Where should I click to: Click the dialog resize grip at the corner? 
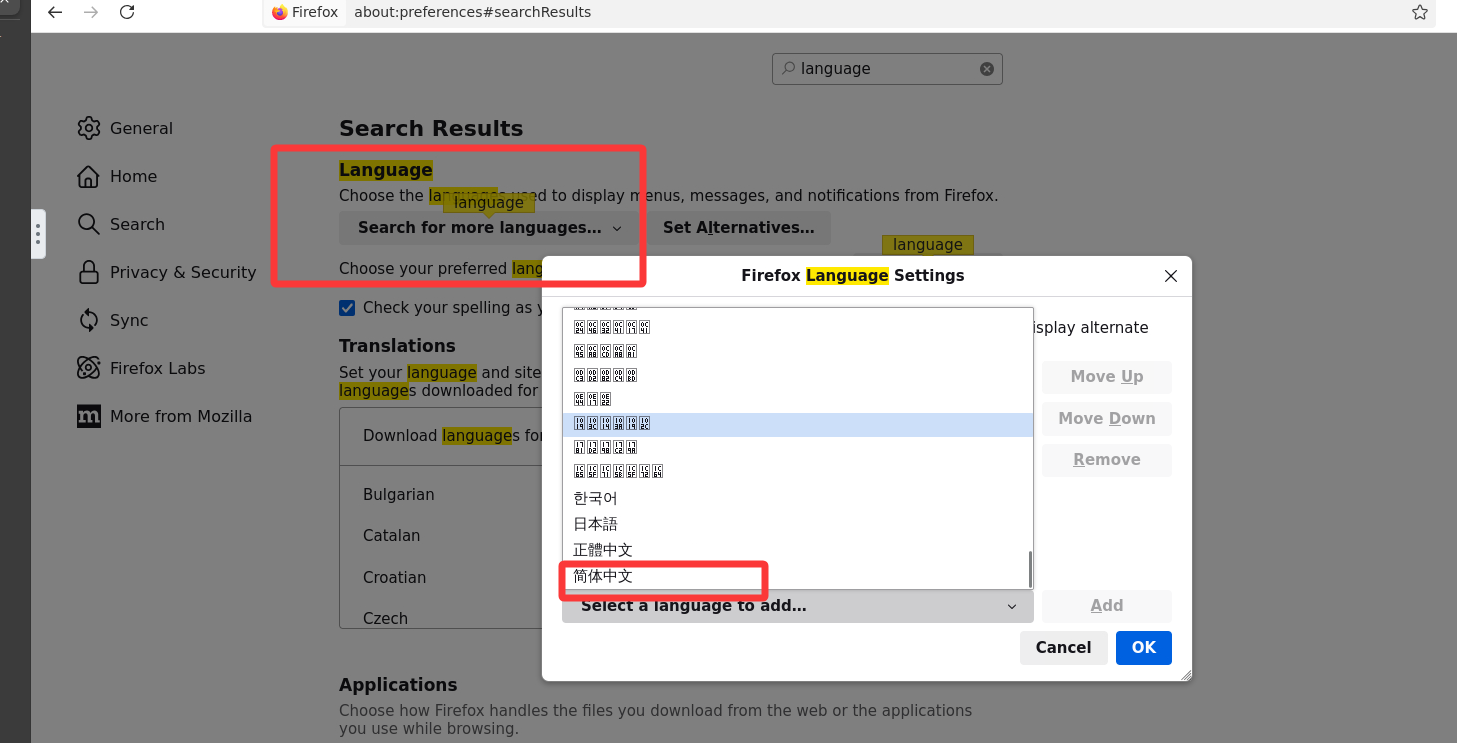click(1186, 675)
